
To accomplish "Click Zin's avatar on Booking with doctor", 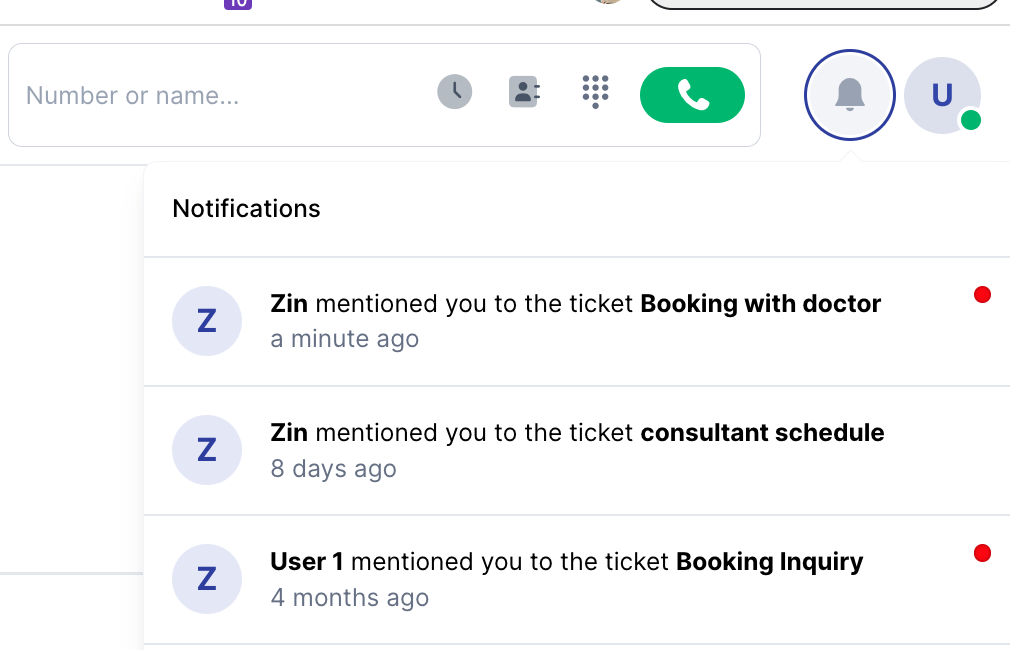I will coord(207,321).
